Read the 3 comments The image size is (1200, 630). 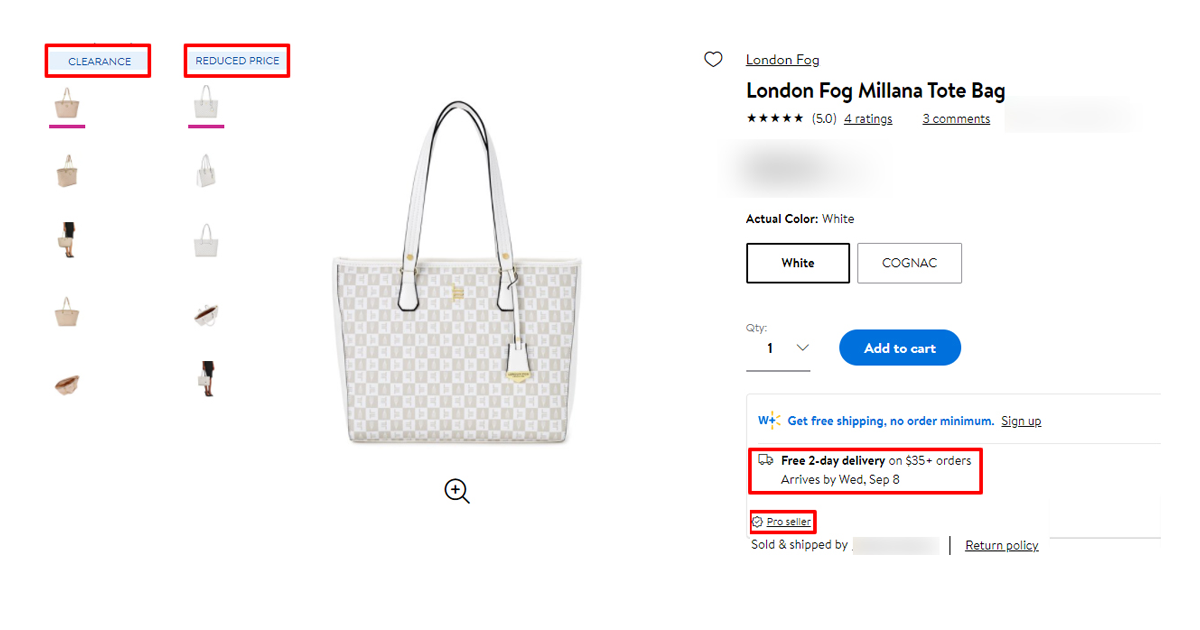pos(955,118)
